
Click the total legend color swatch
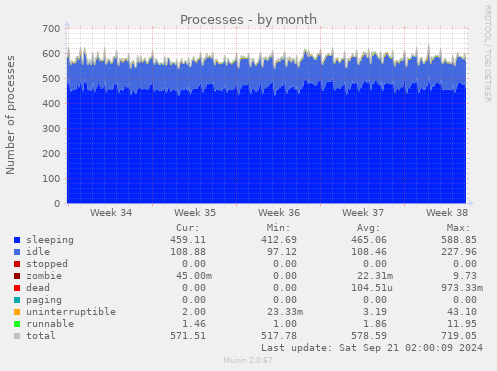[17, 336]
